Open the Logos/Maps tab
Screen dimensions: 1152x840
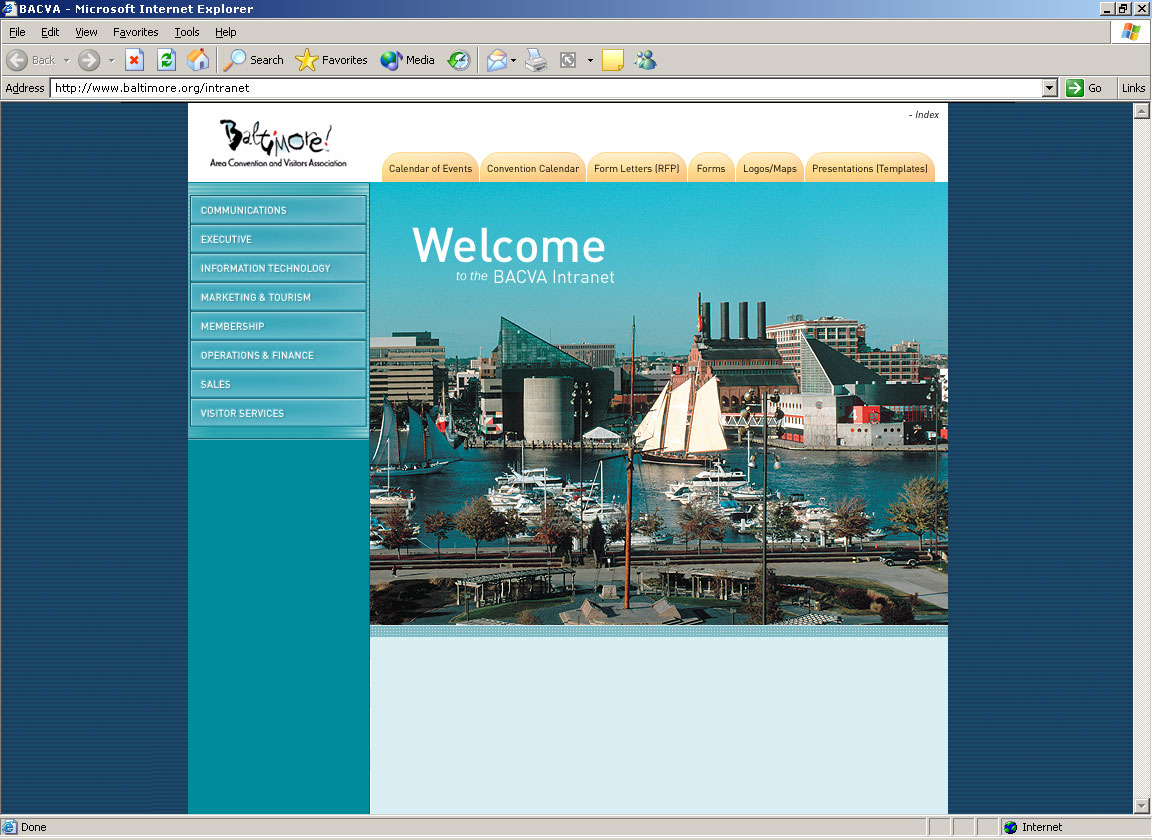coord(769,169)
